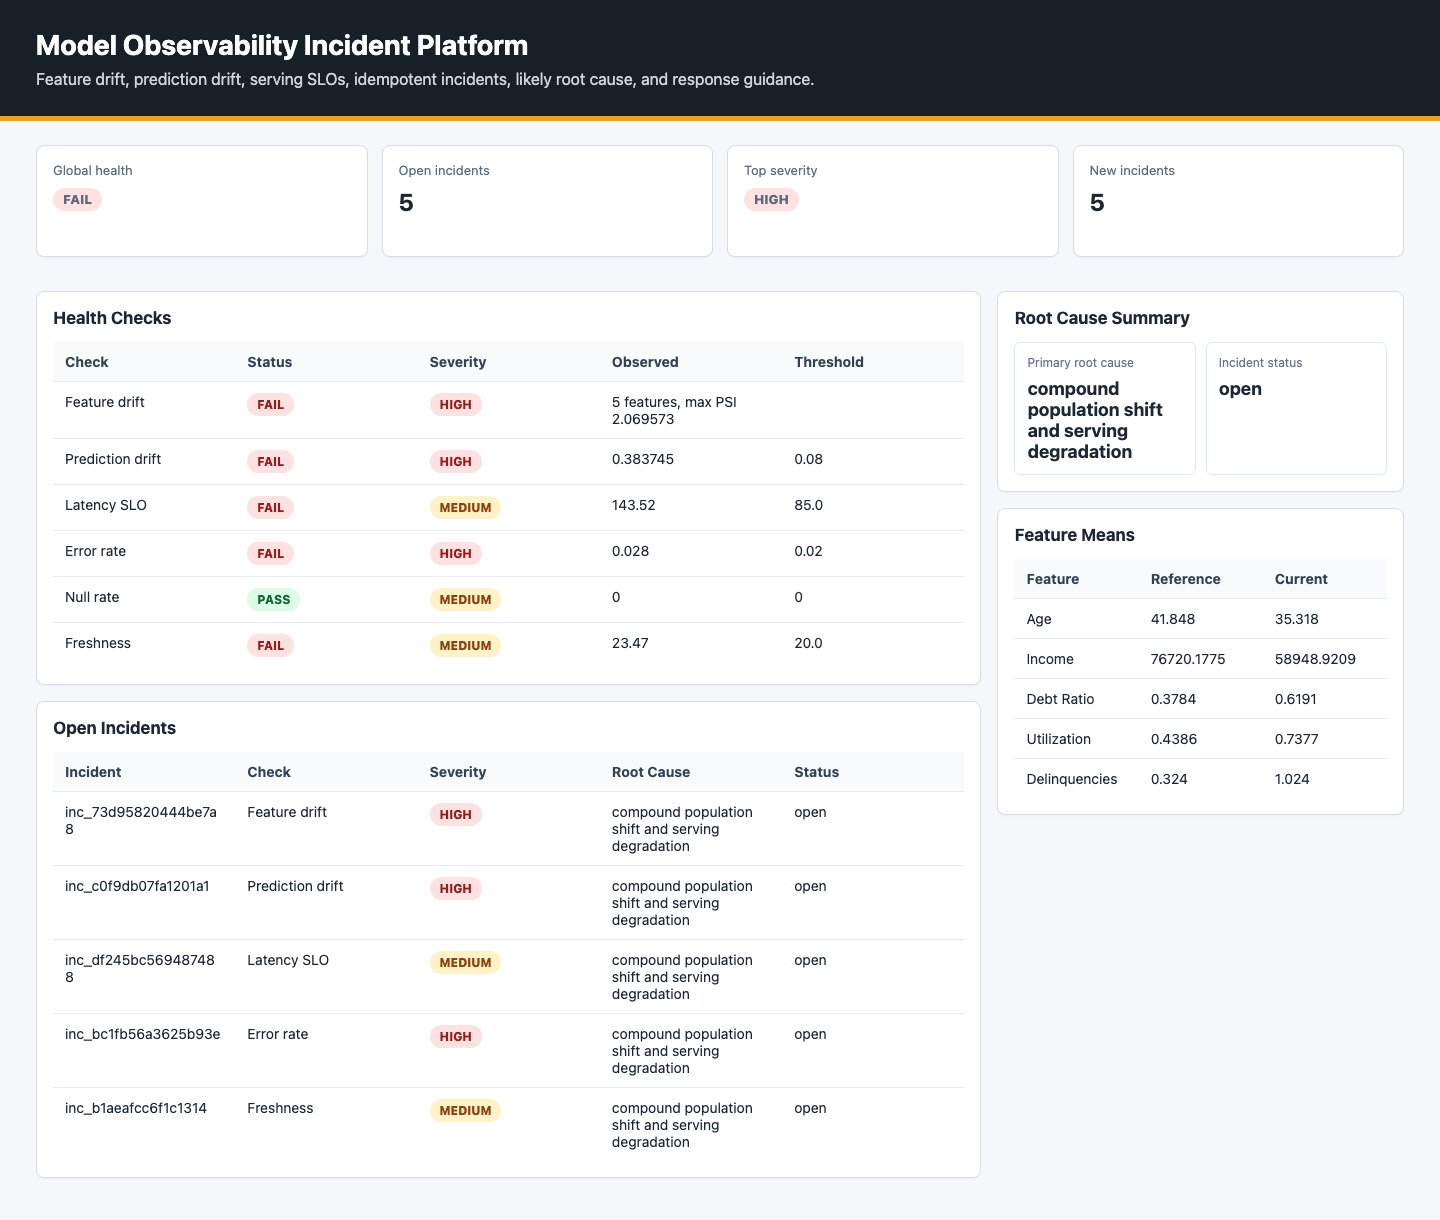Viewport: 1440px width, 1220px height.
Task: Select the Primary root cause card
Action: tap(1105, 408)
